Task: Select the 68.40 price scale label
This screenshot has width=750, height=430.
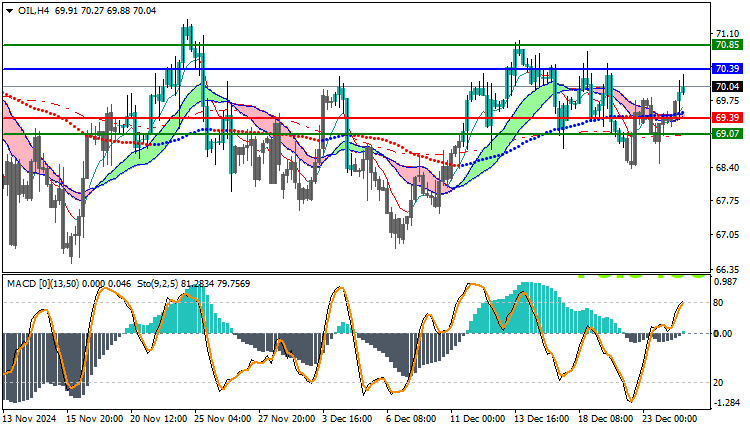Action: (727, 167)
